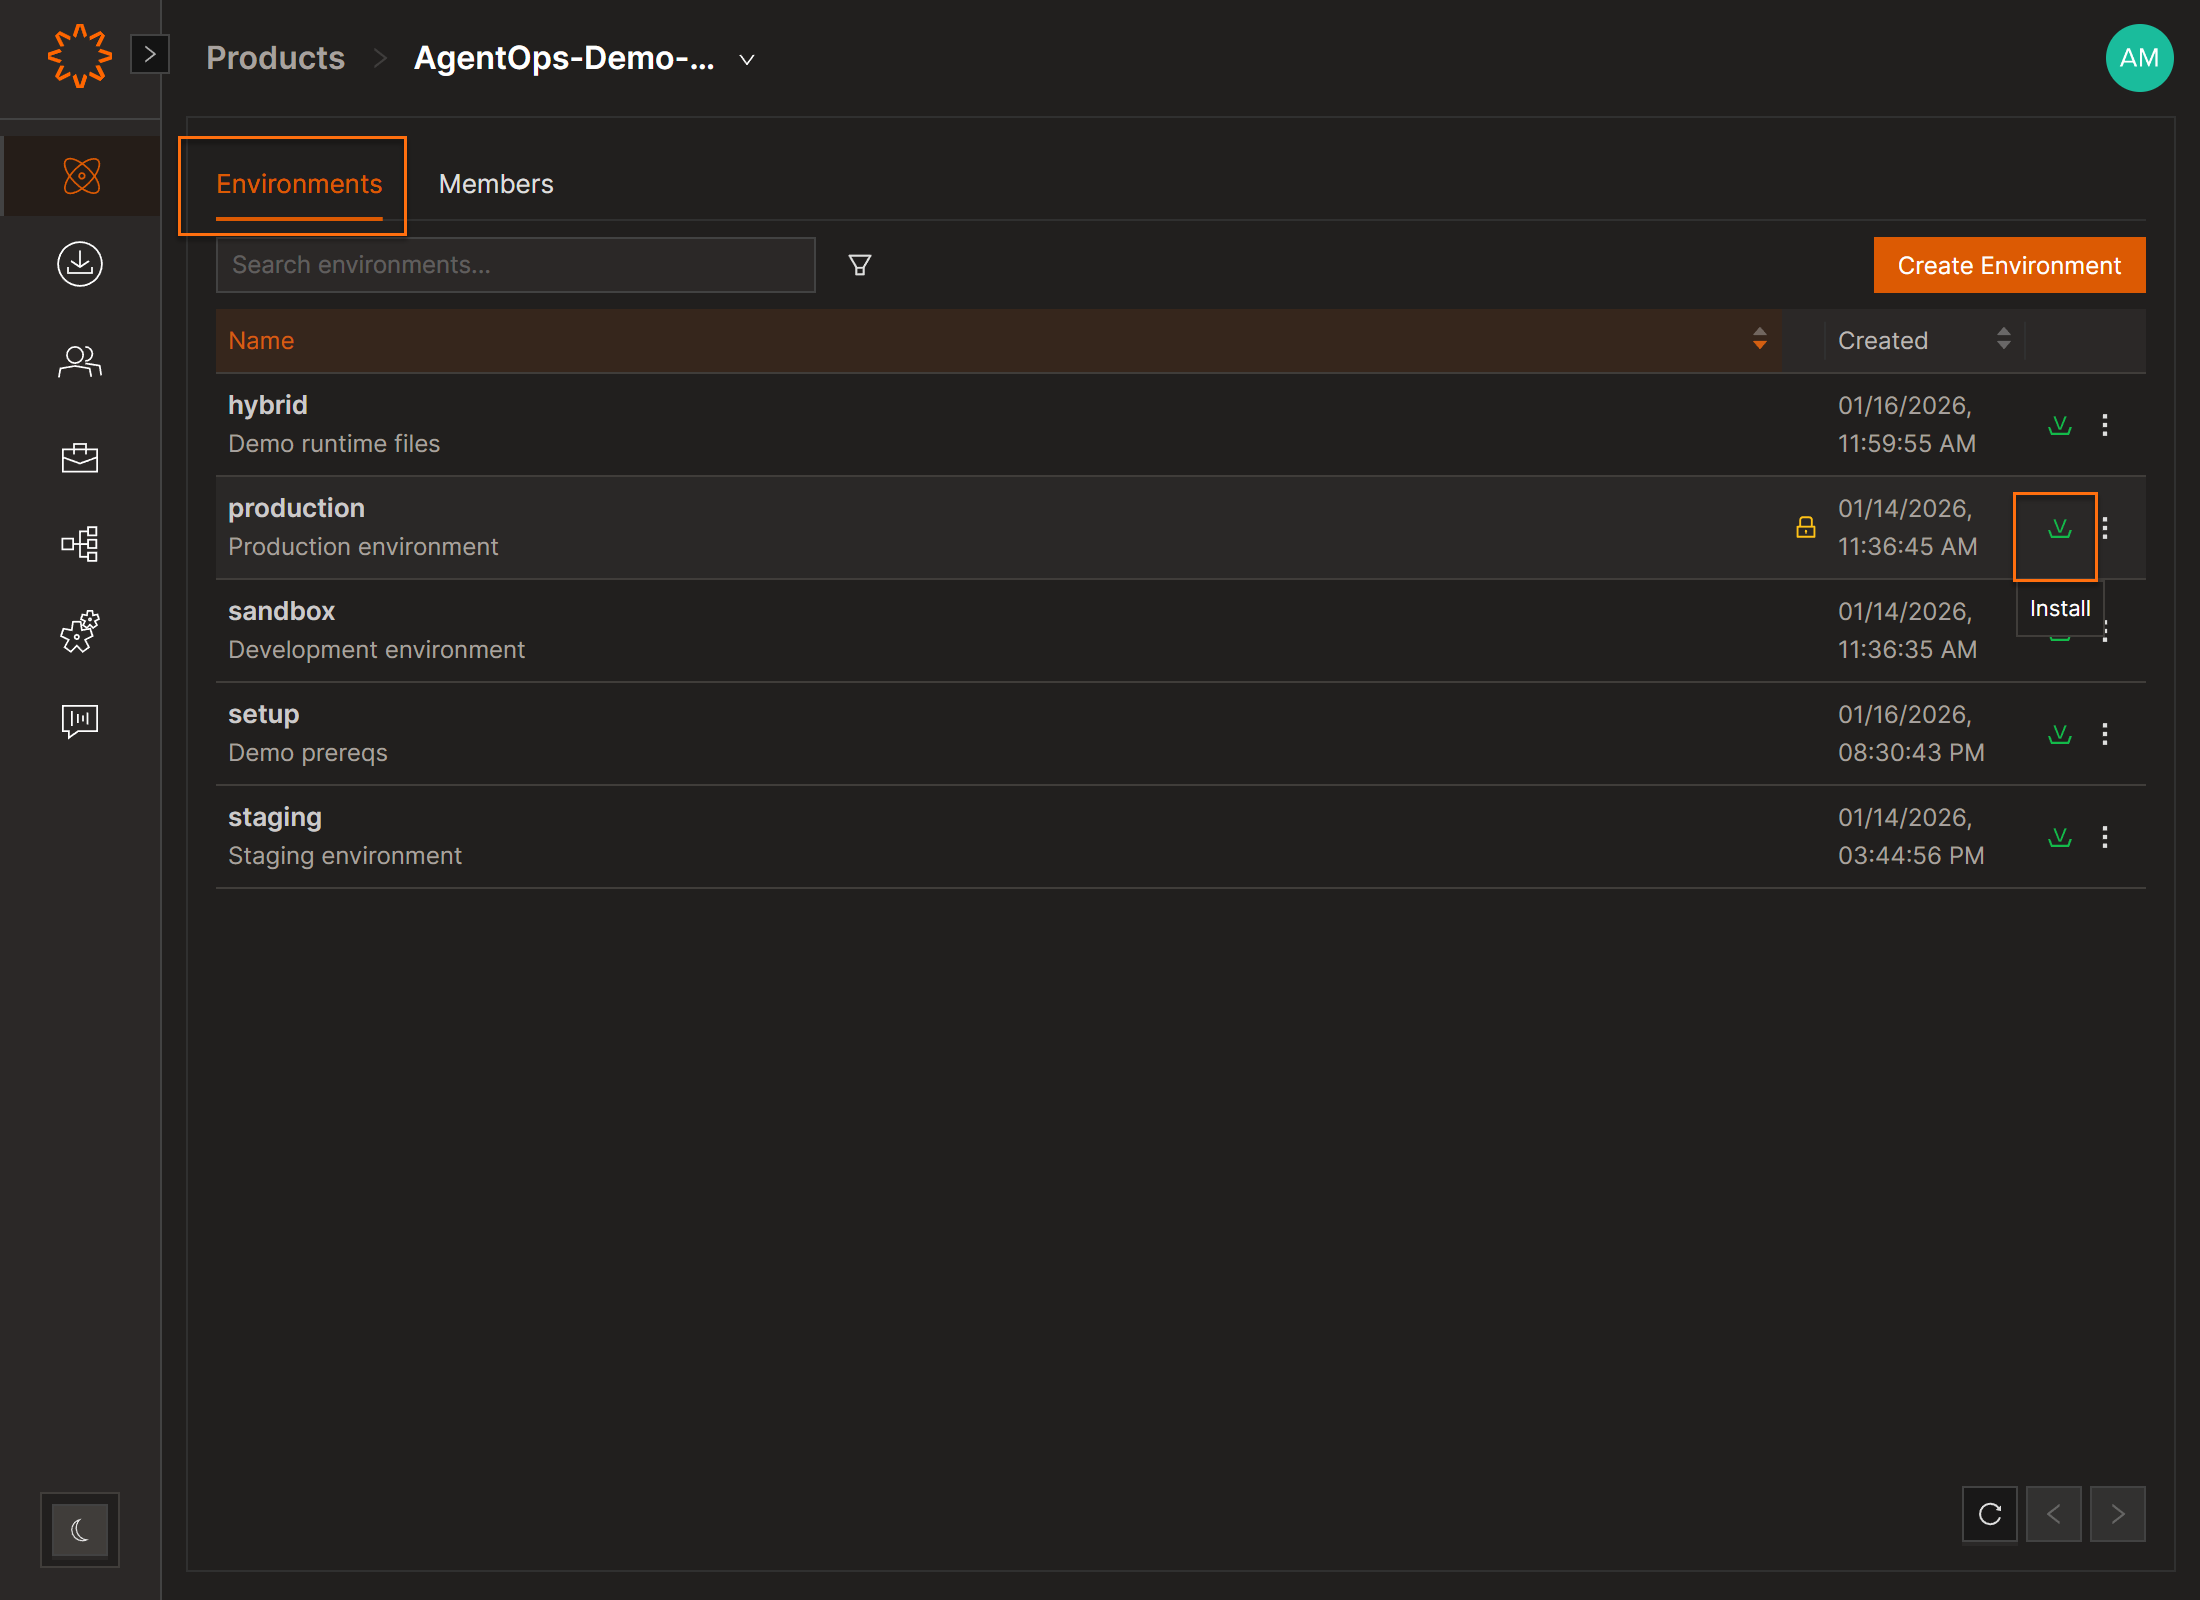This screenshot has width=2200, height=1600.
Task: Open the AgentOps-Demo product dropdown chevron
Action: (746, 60)
